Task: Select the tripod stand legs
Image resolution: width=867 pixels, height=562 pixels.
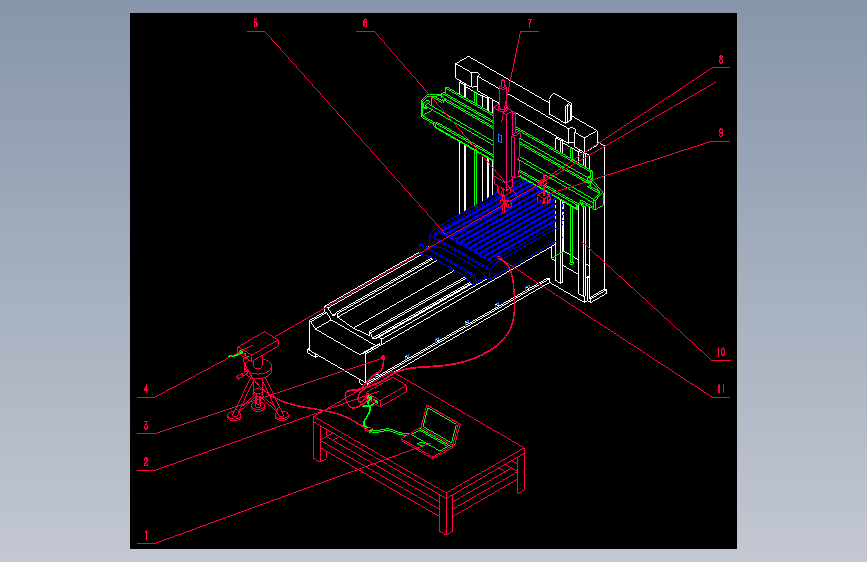Action: 258,396
